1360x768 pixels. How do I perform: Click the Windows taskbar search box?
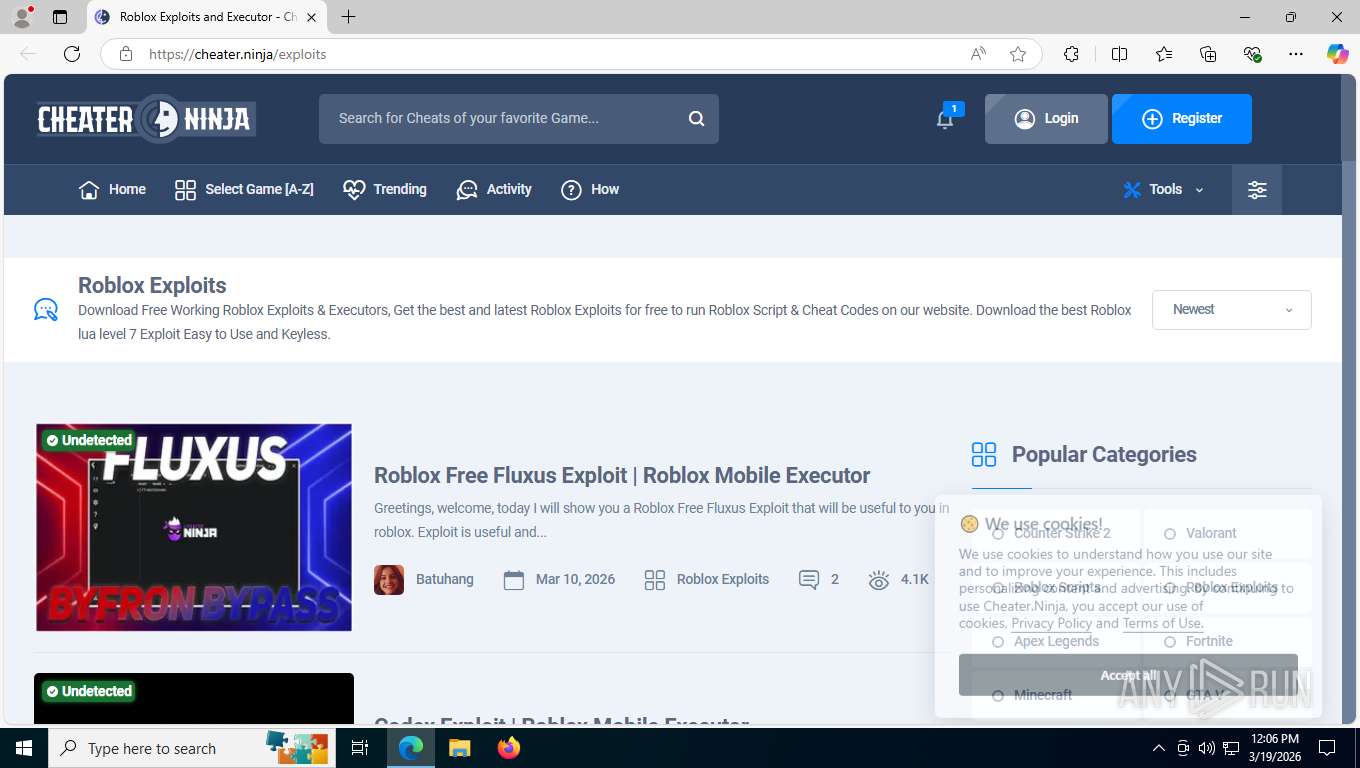(190, 748)
